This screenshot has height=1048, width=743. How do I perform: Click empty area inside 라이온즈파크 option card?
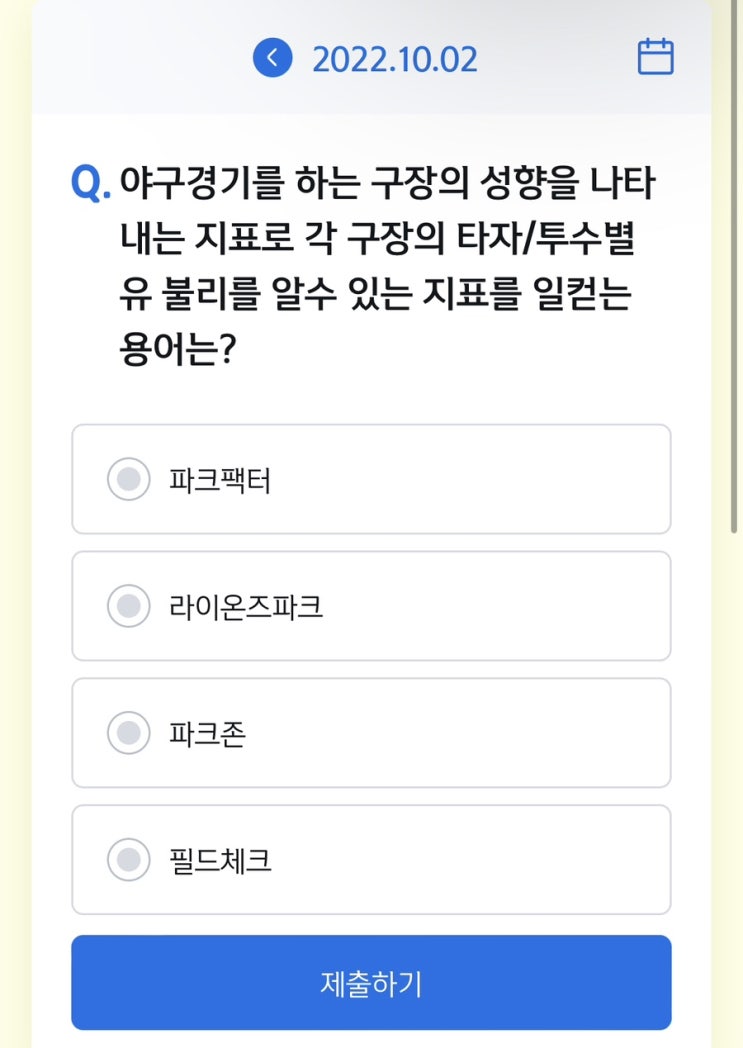tap(500, 607)
